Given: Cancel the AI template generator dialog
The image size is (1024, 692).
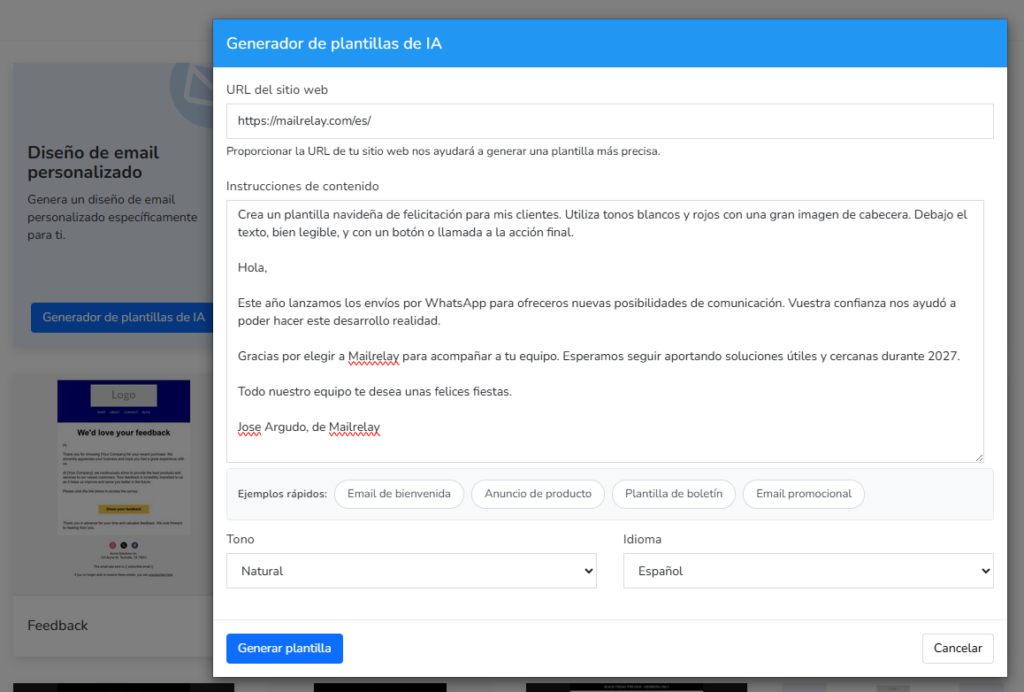Looking at the screenshot, I should [x=957, y=648].
